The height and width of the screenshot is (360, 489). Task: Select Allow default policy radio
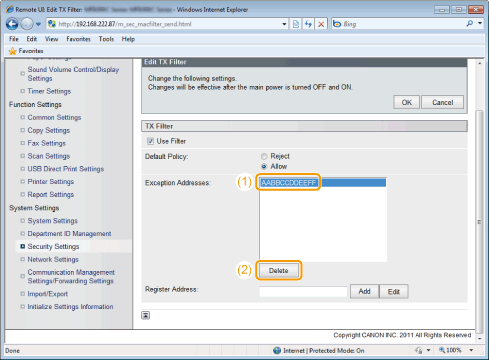coord(264,166)
